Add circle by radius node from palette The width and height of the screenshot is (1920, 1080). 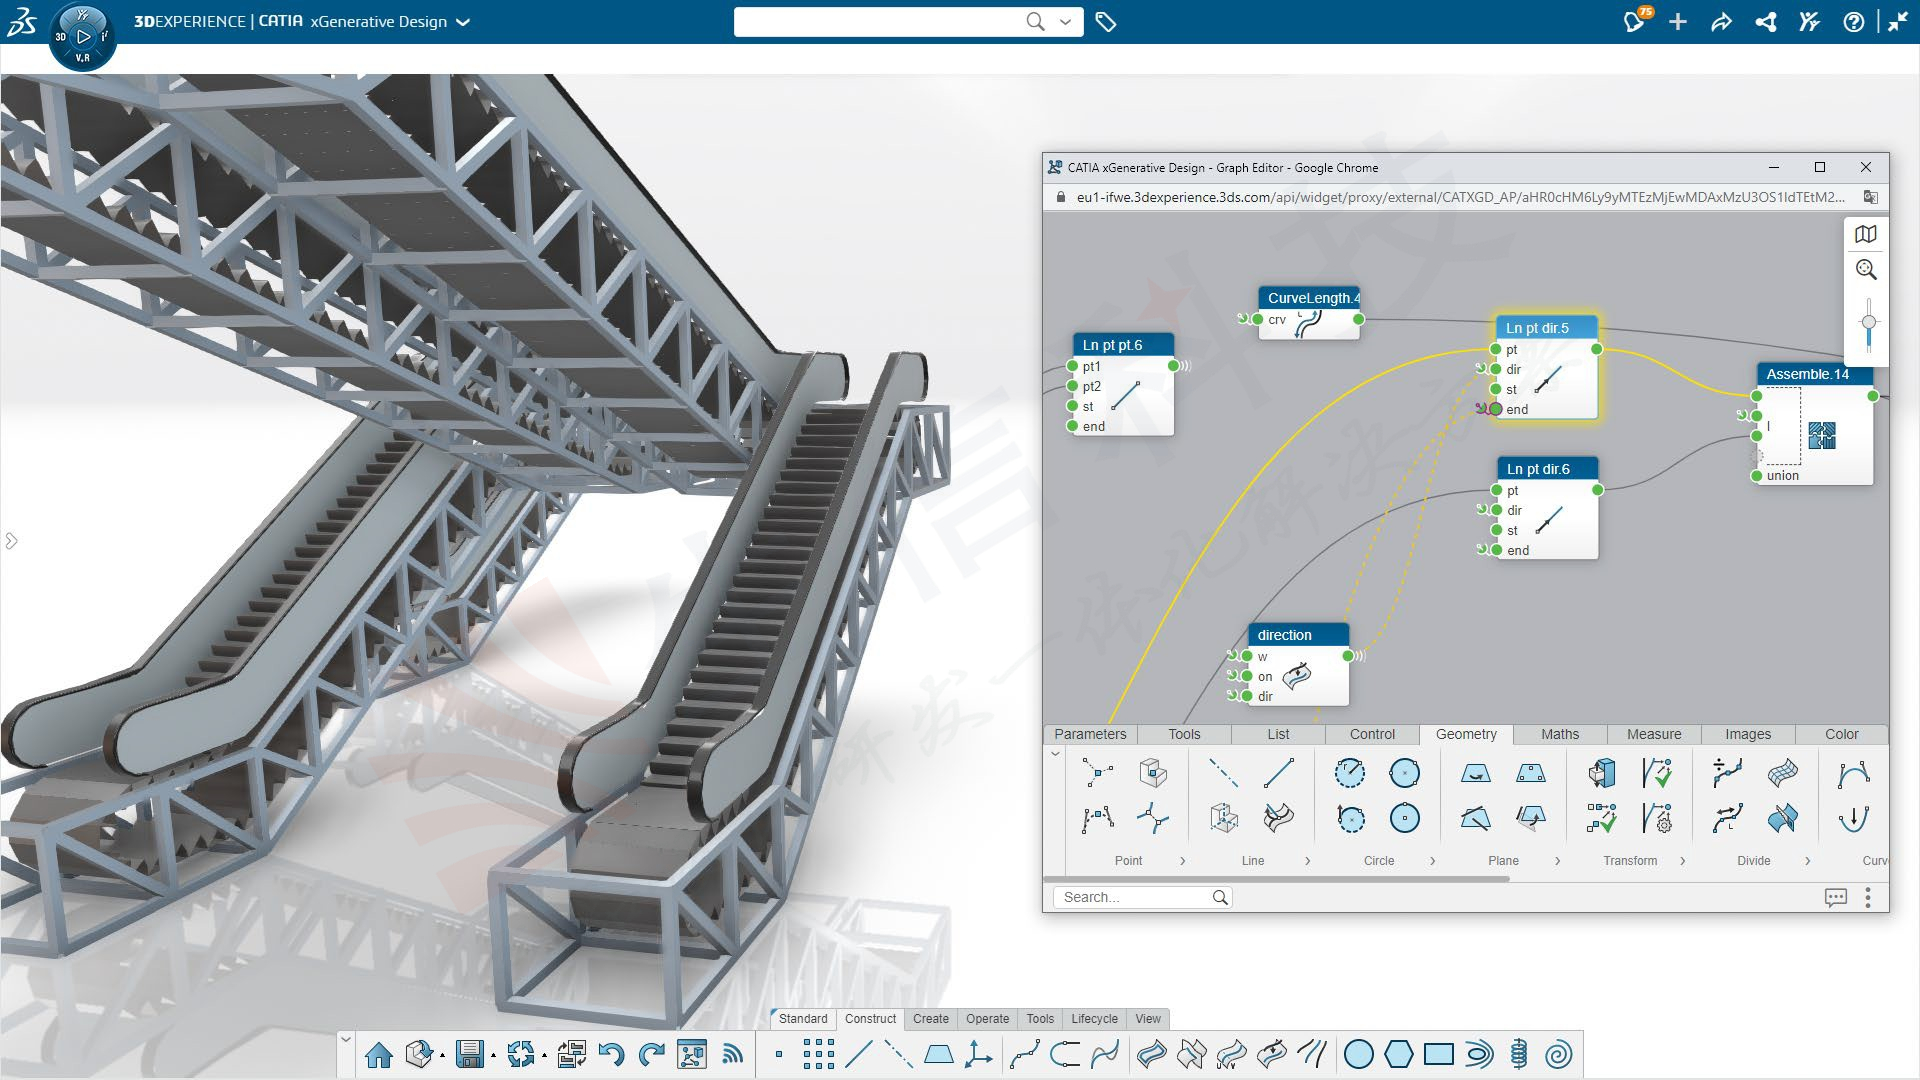(x=1349, y=773)
